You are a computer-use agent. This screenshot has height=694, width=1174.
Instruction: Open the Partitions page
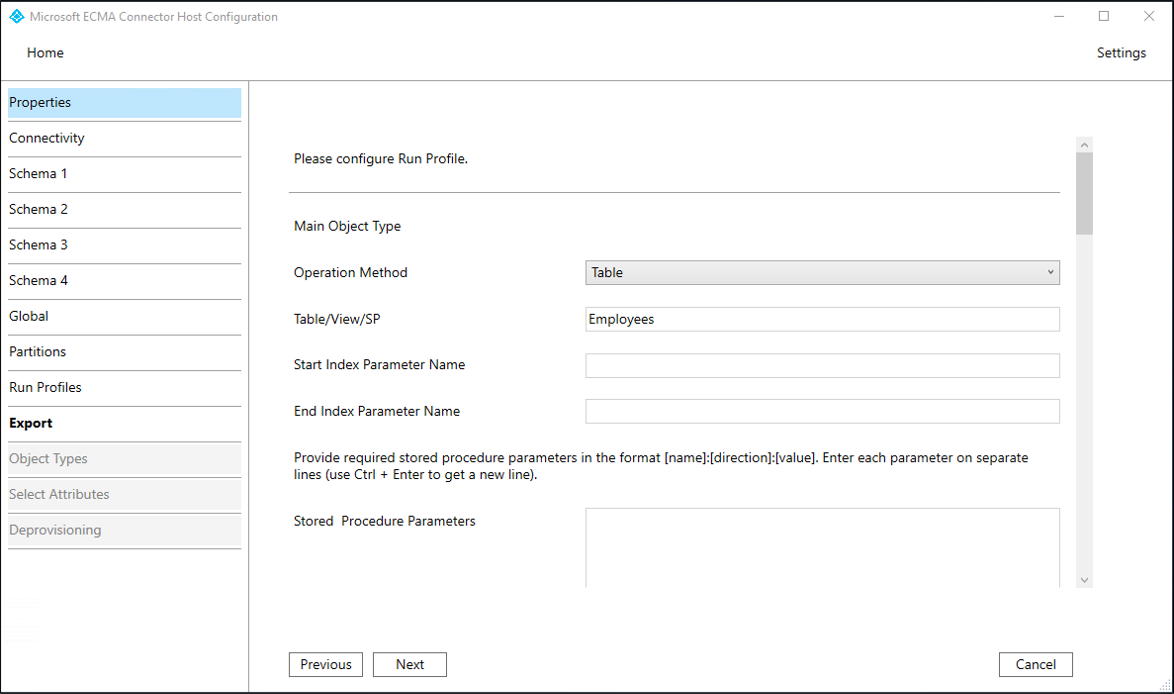click(x=124, y=352)
